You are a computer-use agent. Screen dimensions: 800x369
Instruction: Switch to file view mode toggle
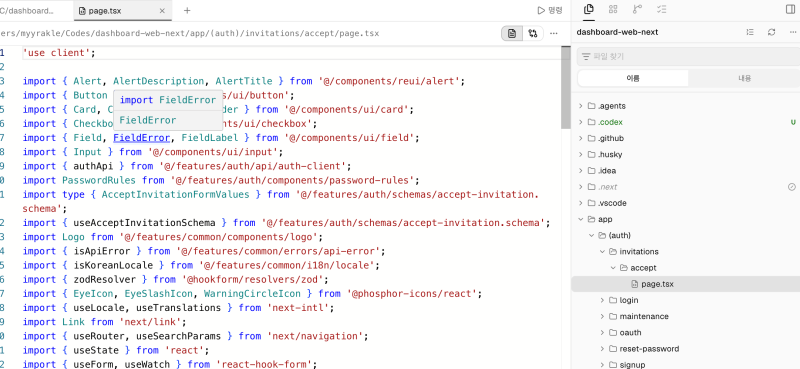click(512, 34)
